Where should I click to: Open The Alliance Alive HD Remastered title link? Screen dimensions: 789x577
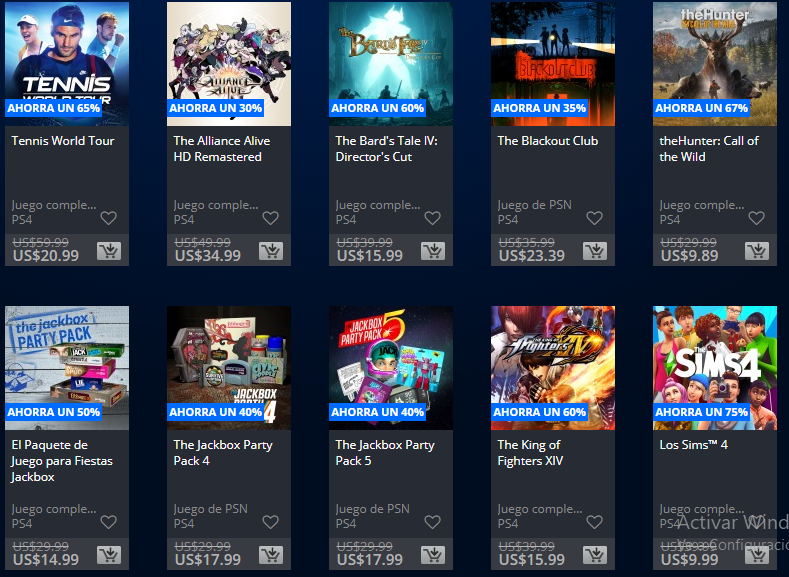tap(221, 149)
